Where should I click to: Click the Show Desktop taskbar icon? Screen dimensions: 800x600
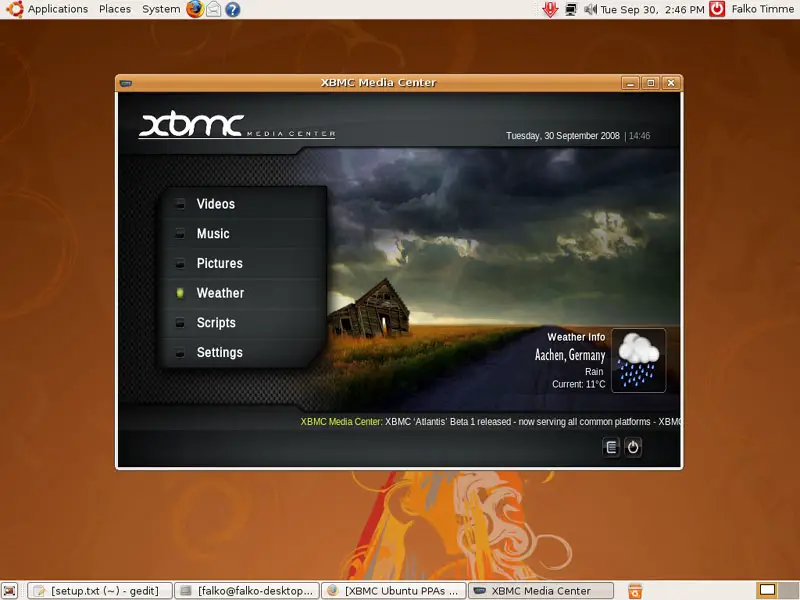point(10,591)
